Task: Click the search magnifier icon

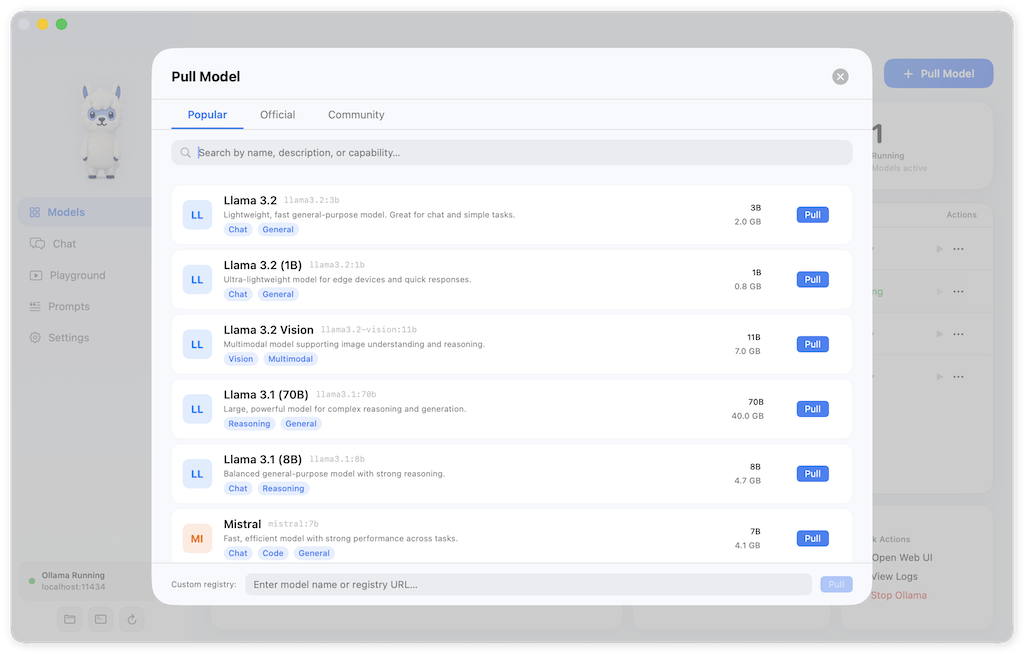Action: pyautogui.click(x=185, y=153)
